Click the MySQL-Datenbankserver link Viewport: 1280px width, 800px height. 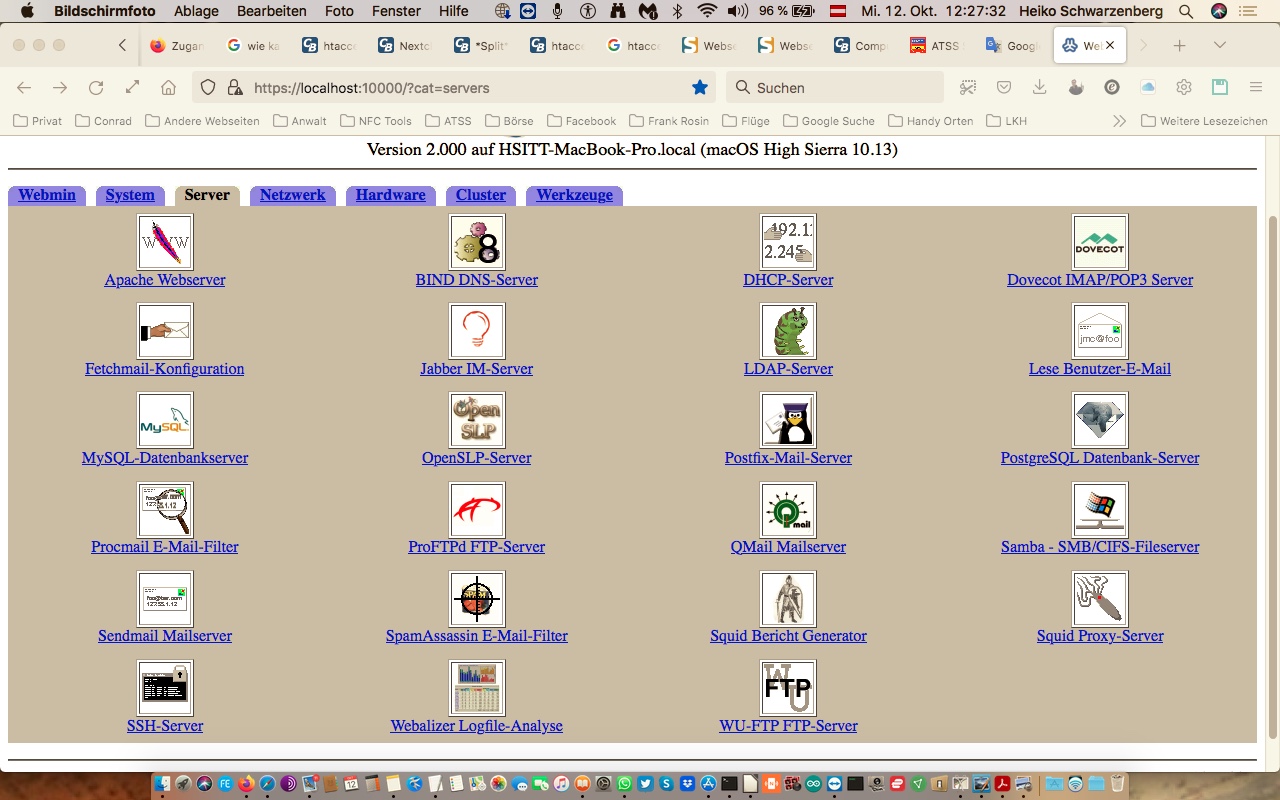[x=165, y=458]
